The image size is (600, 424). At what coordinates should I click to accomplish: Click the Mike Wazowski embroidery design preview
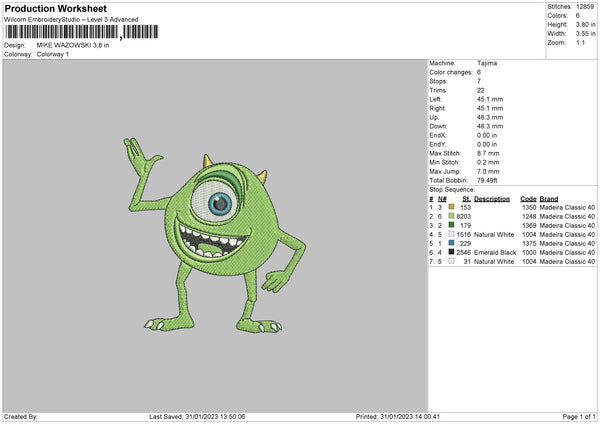point(214,230)
